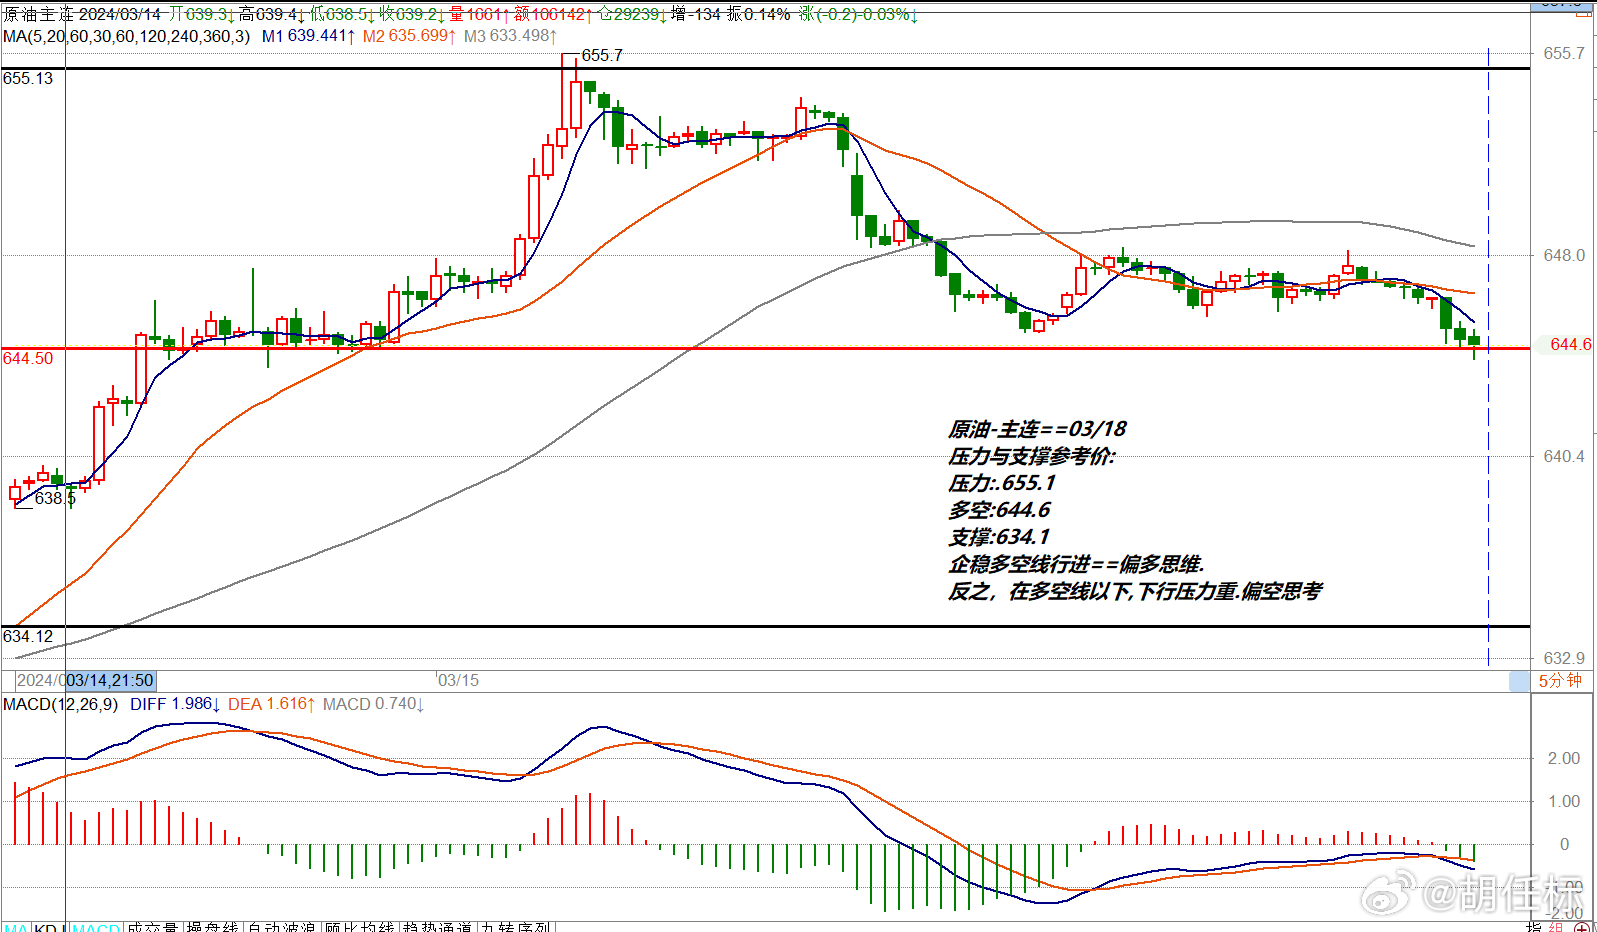1597x932 pixels.
Task: Click the M3 633.498 moving average value
Action: (510, 36)
